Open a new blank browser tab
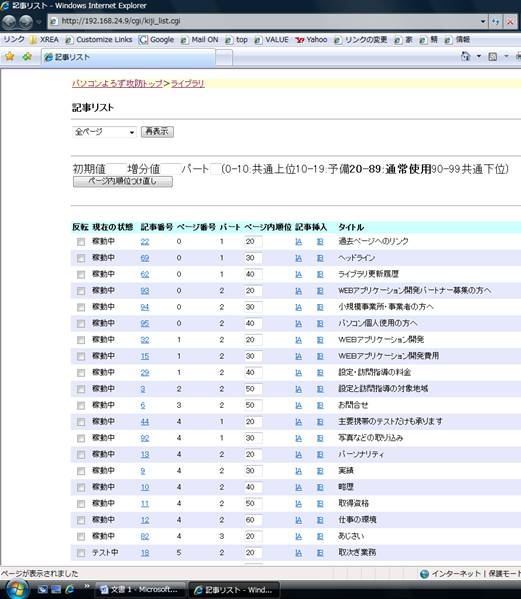Image resolution: width=521 pixels, height=599 pixels. (224, 58)
